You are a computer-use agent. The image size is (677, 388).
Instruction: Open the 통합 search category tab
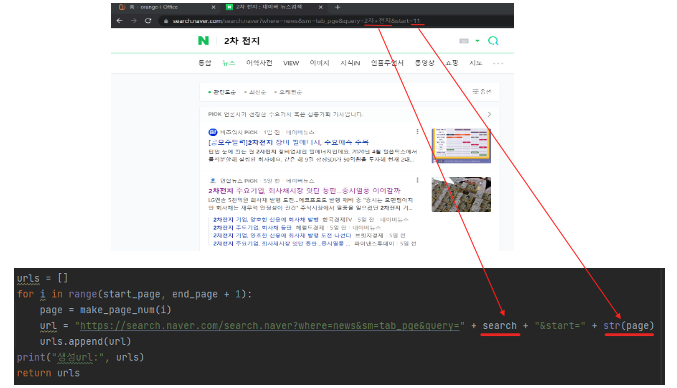click(x=205, y=63)
